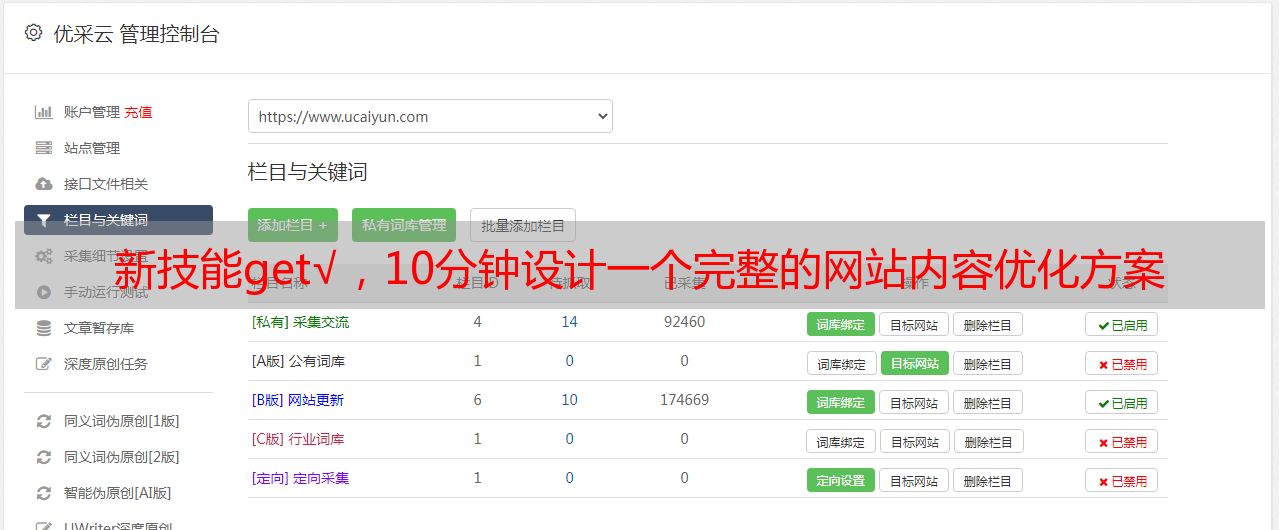
Task: Click 词库绑定 for the 行业词库 row
Action: (x=842, y=441)
